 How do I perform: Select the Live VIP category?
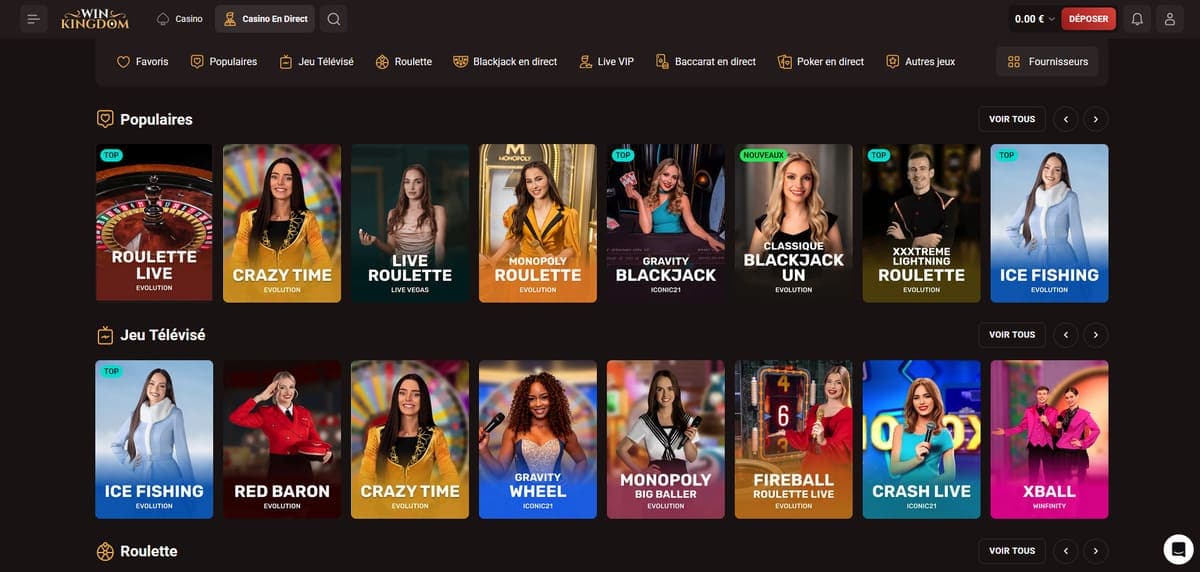coord(606,62)
